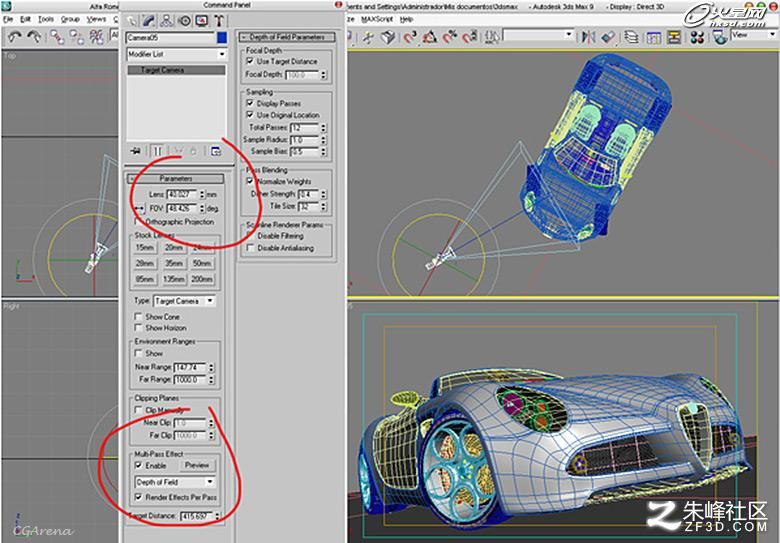Select the 85mm stock lens

(x=145, y=279)
